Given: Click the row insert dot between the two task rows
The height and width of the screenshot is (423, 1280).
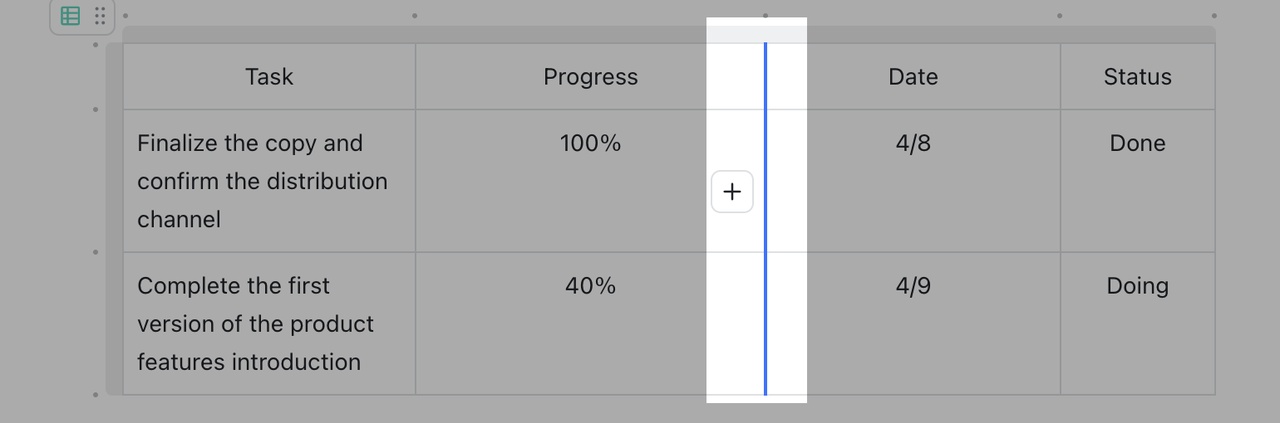Looking at the screenshot, I should 95,252.
